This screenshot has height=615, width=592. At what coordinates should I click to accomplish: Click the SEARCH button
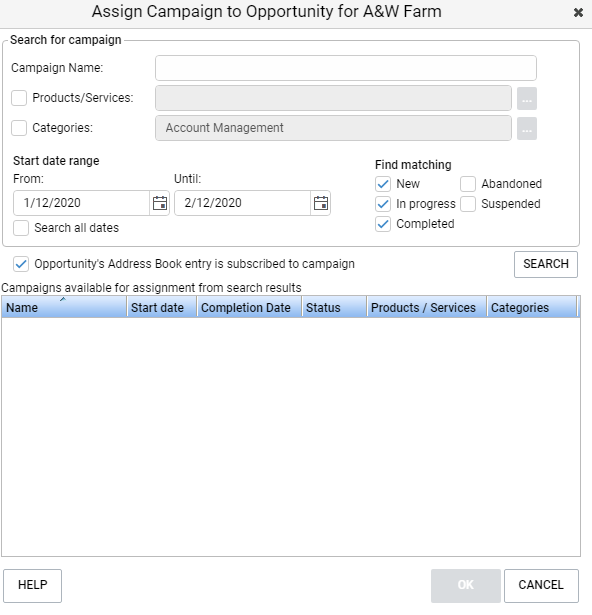(546, 264)
